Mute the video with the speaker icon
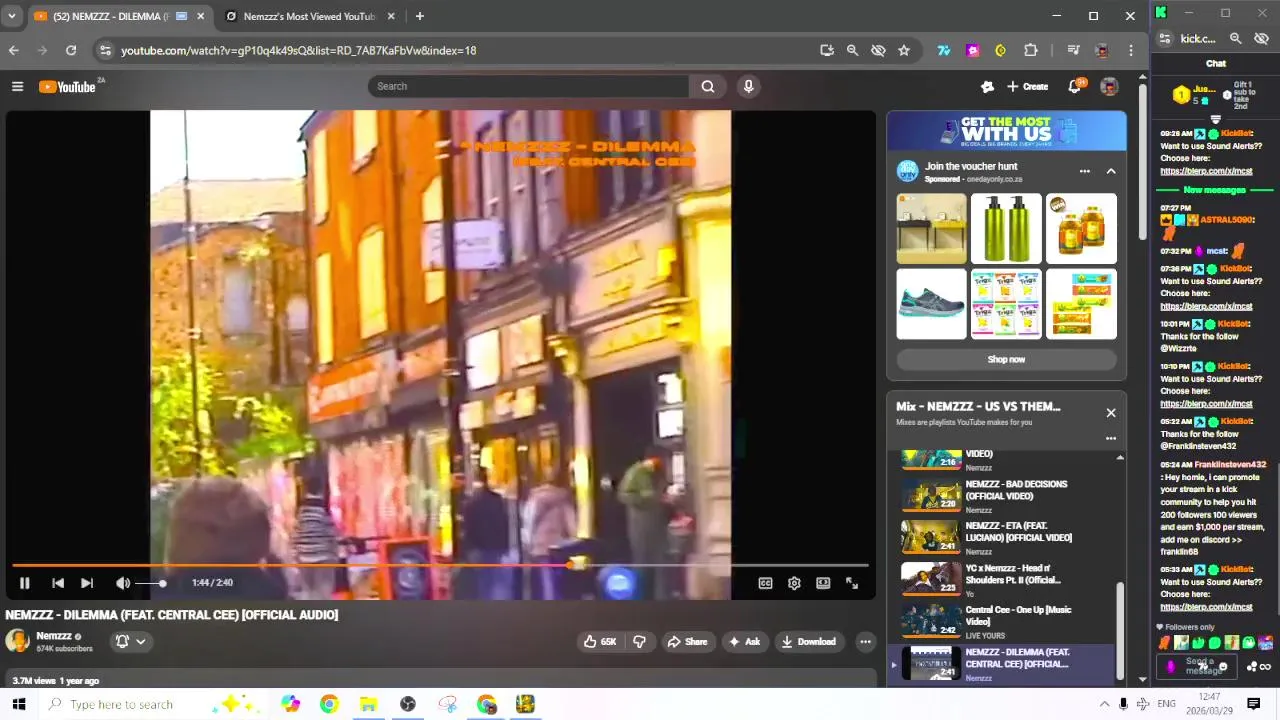 pos(122,583)
